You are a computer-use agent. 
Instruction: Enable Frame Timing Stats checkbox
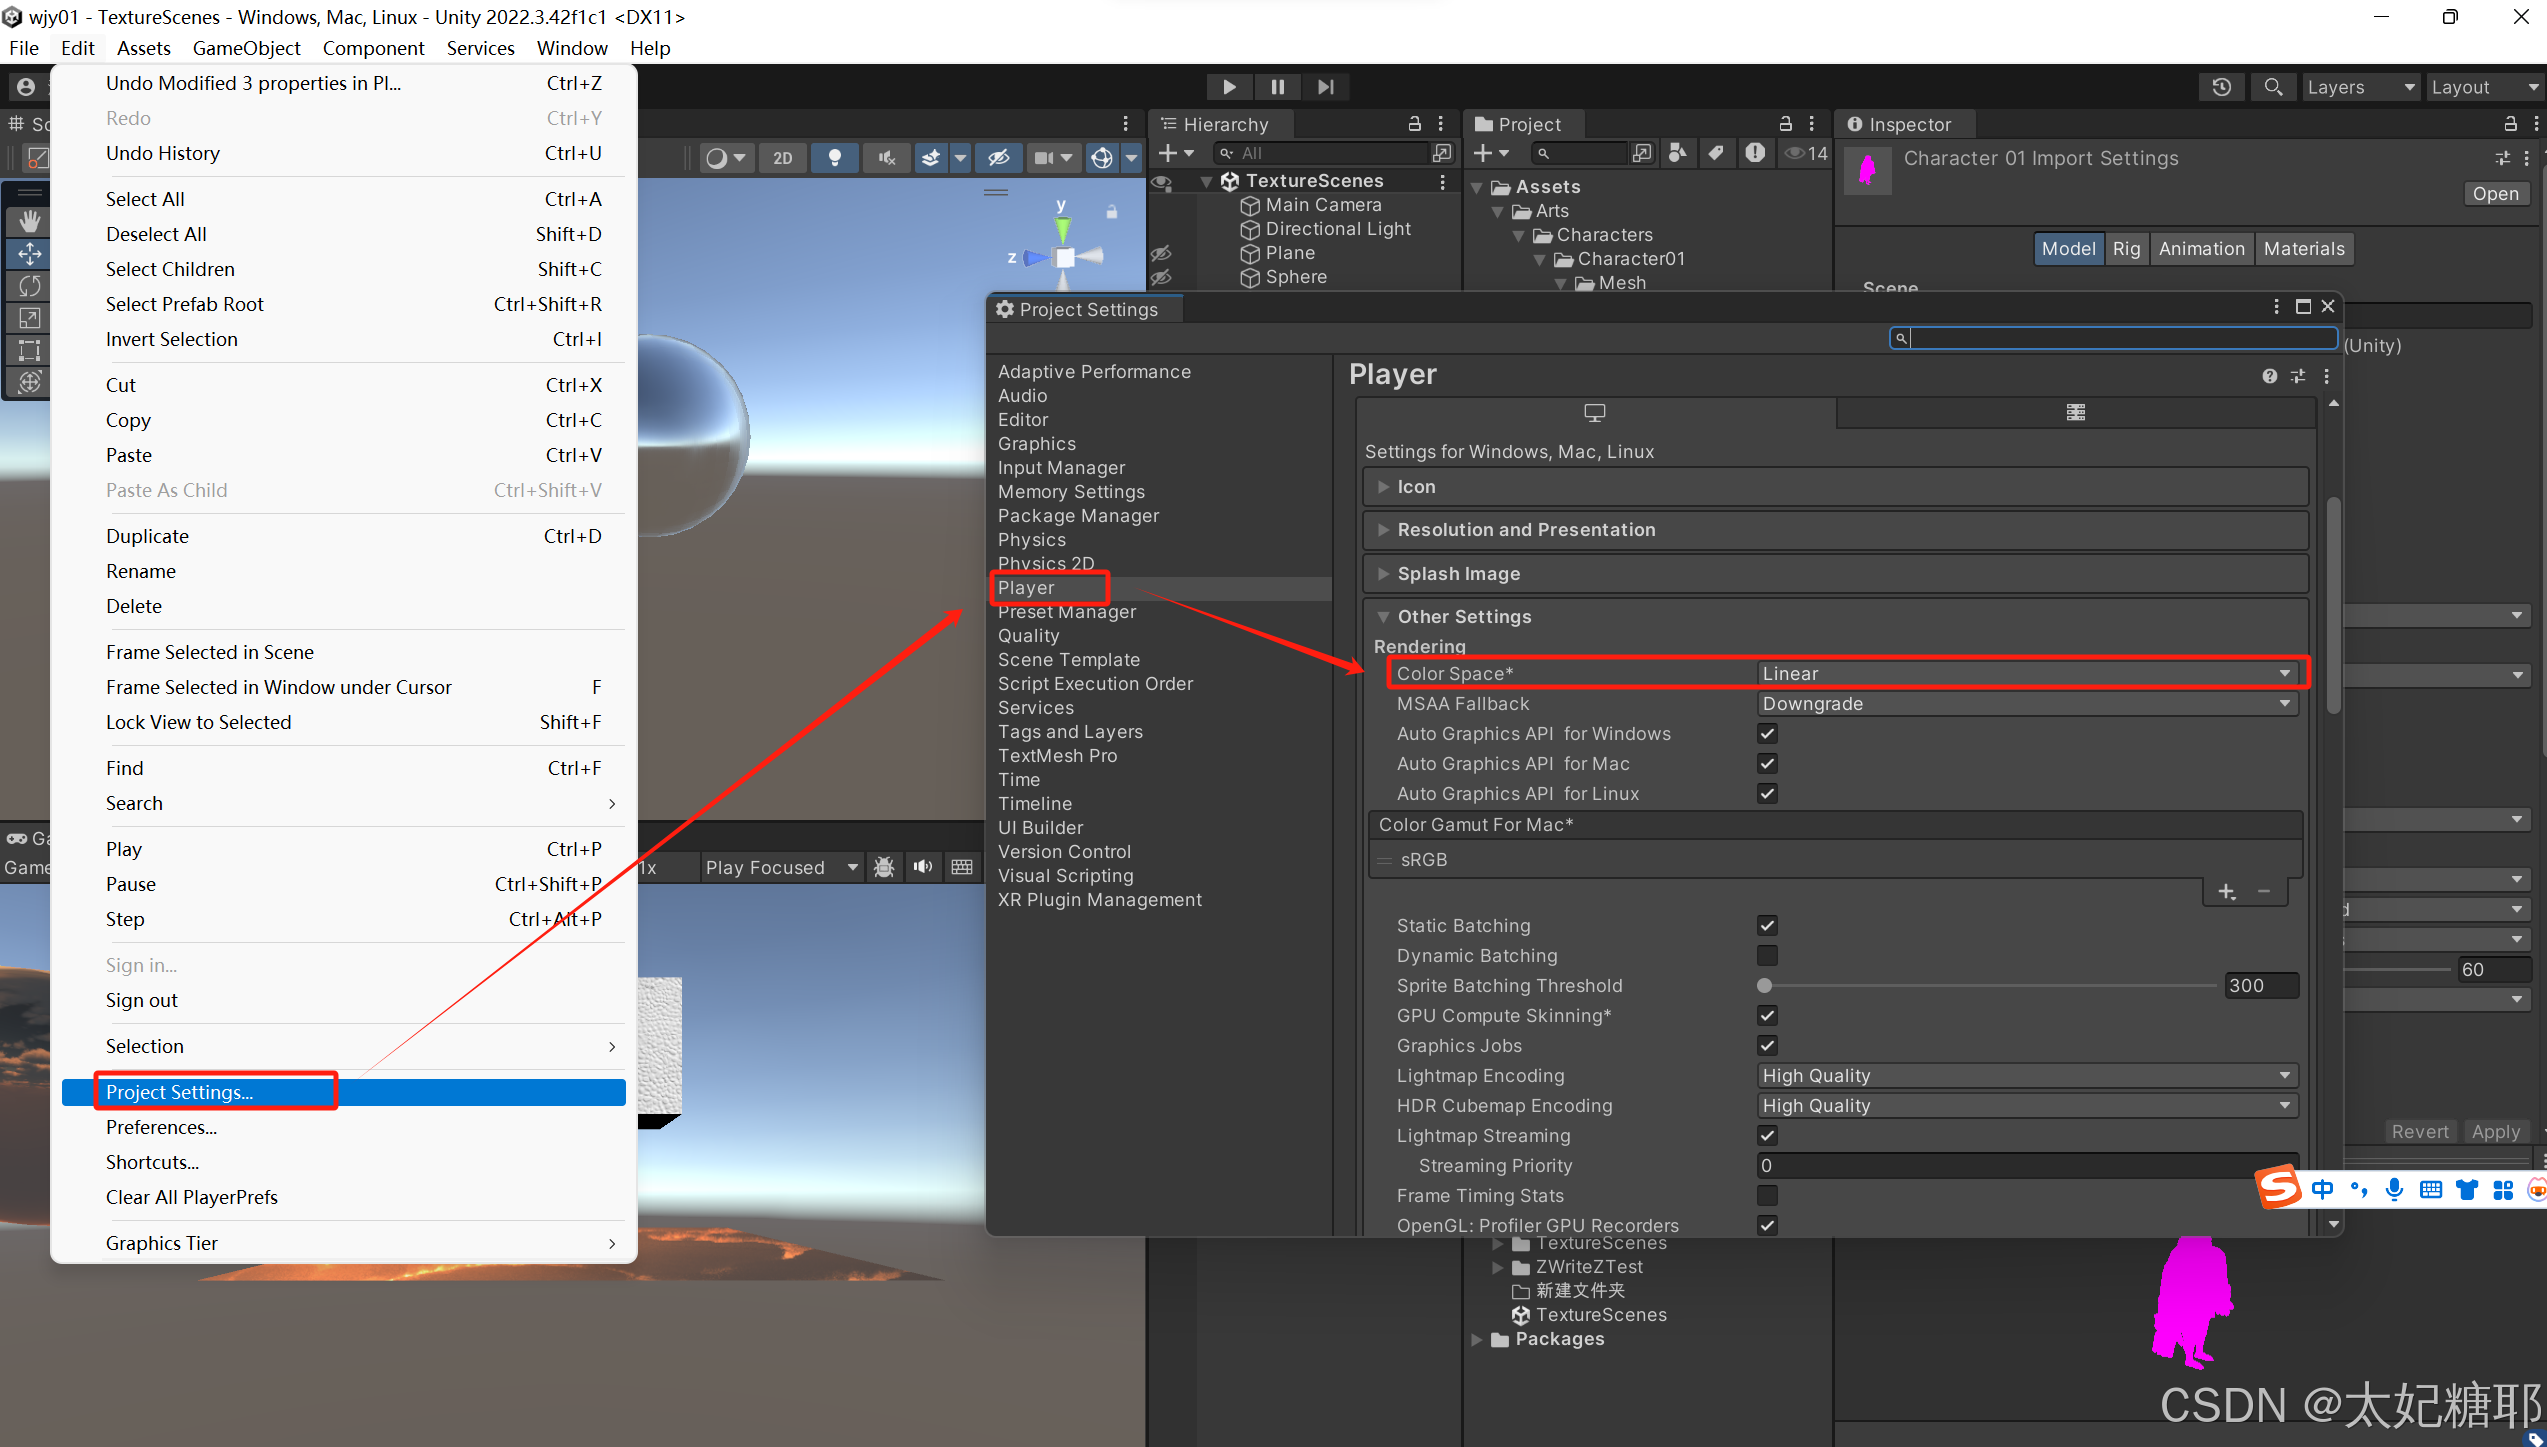[x=1767, y=1196]
